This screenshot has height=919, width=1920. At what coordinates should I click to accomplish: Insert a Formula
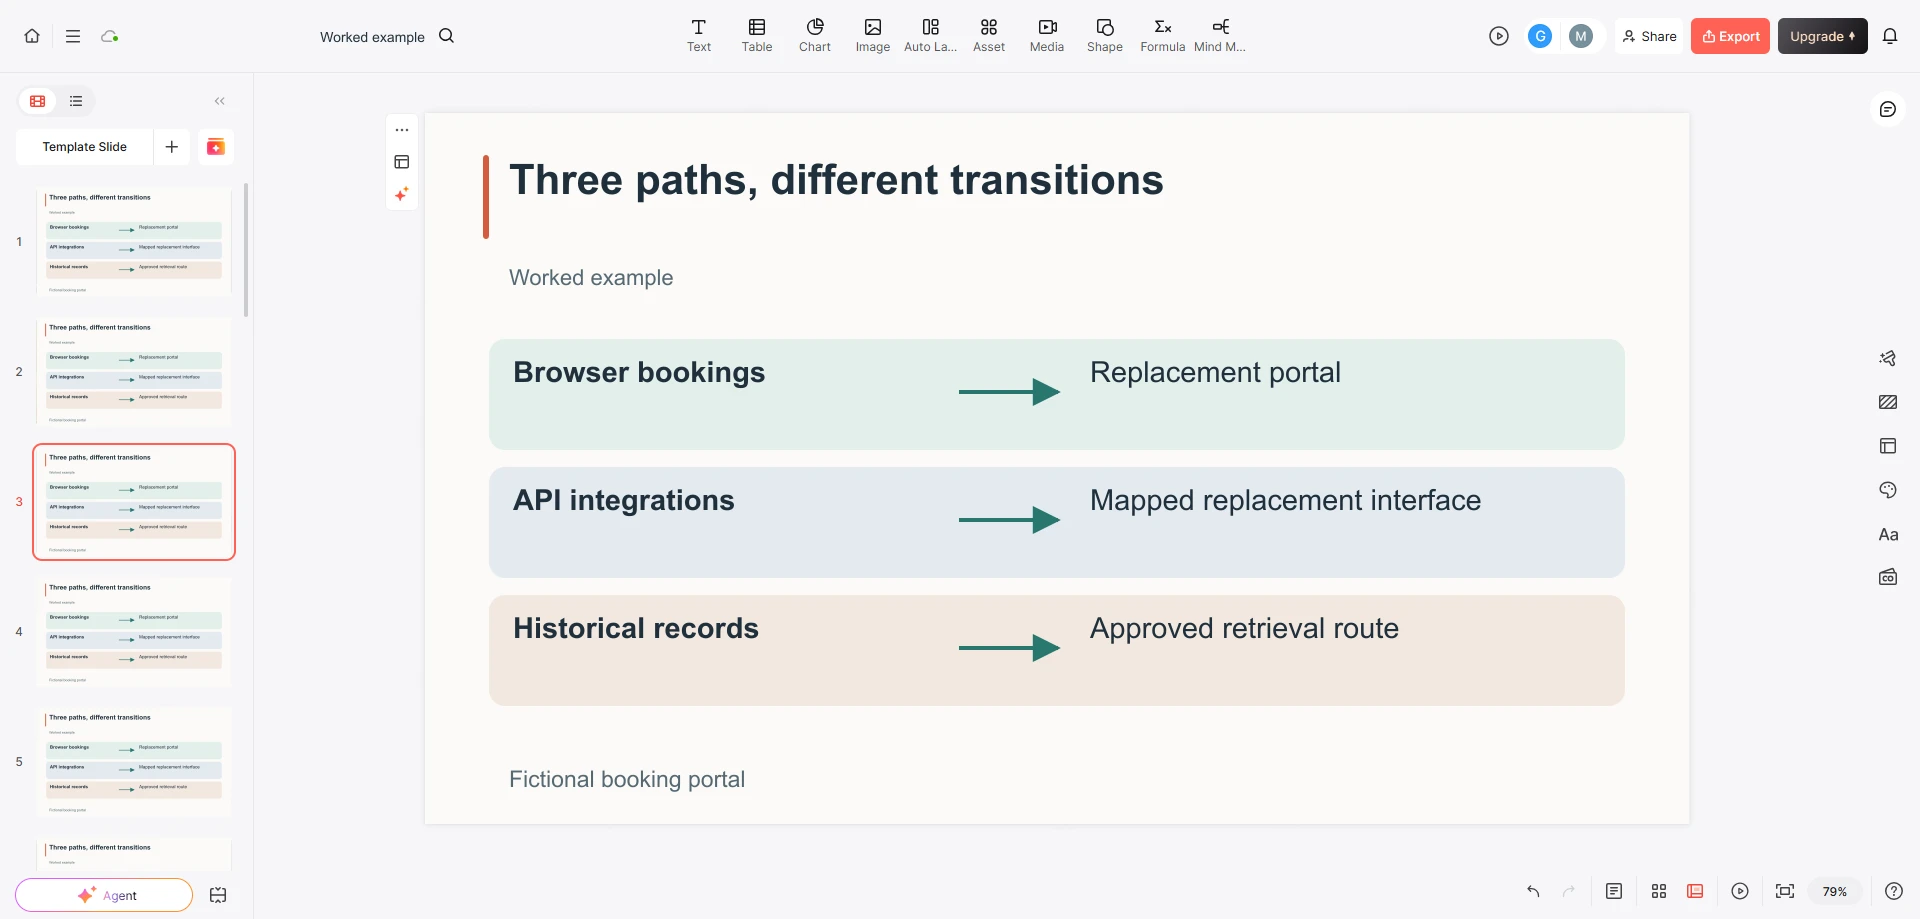tap(1163, 36)
